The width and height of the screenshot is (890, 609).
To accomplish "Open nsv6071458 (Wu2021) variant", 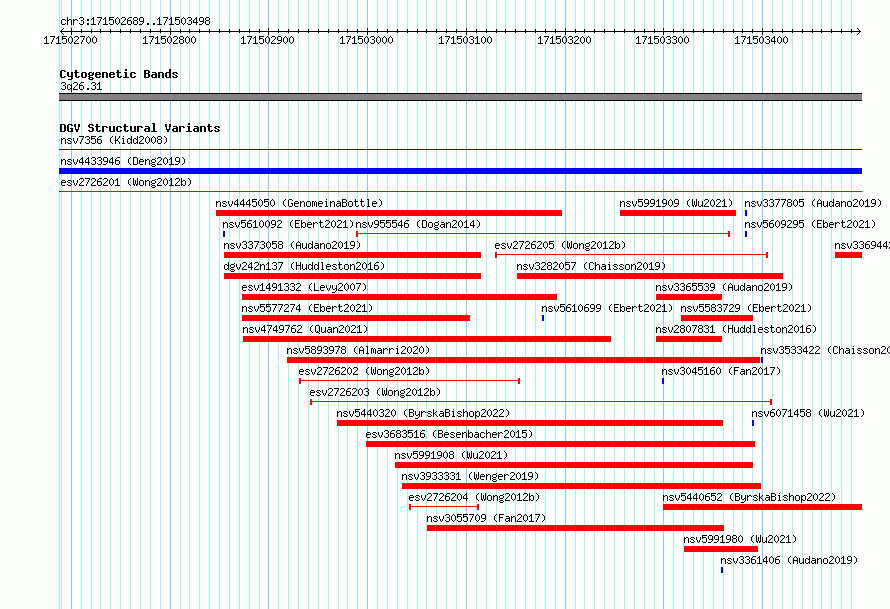I will (x=808, y=413).
